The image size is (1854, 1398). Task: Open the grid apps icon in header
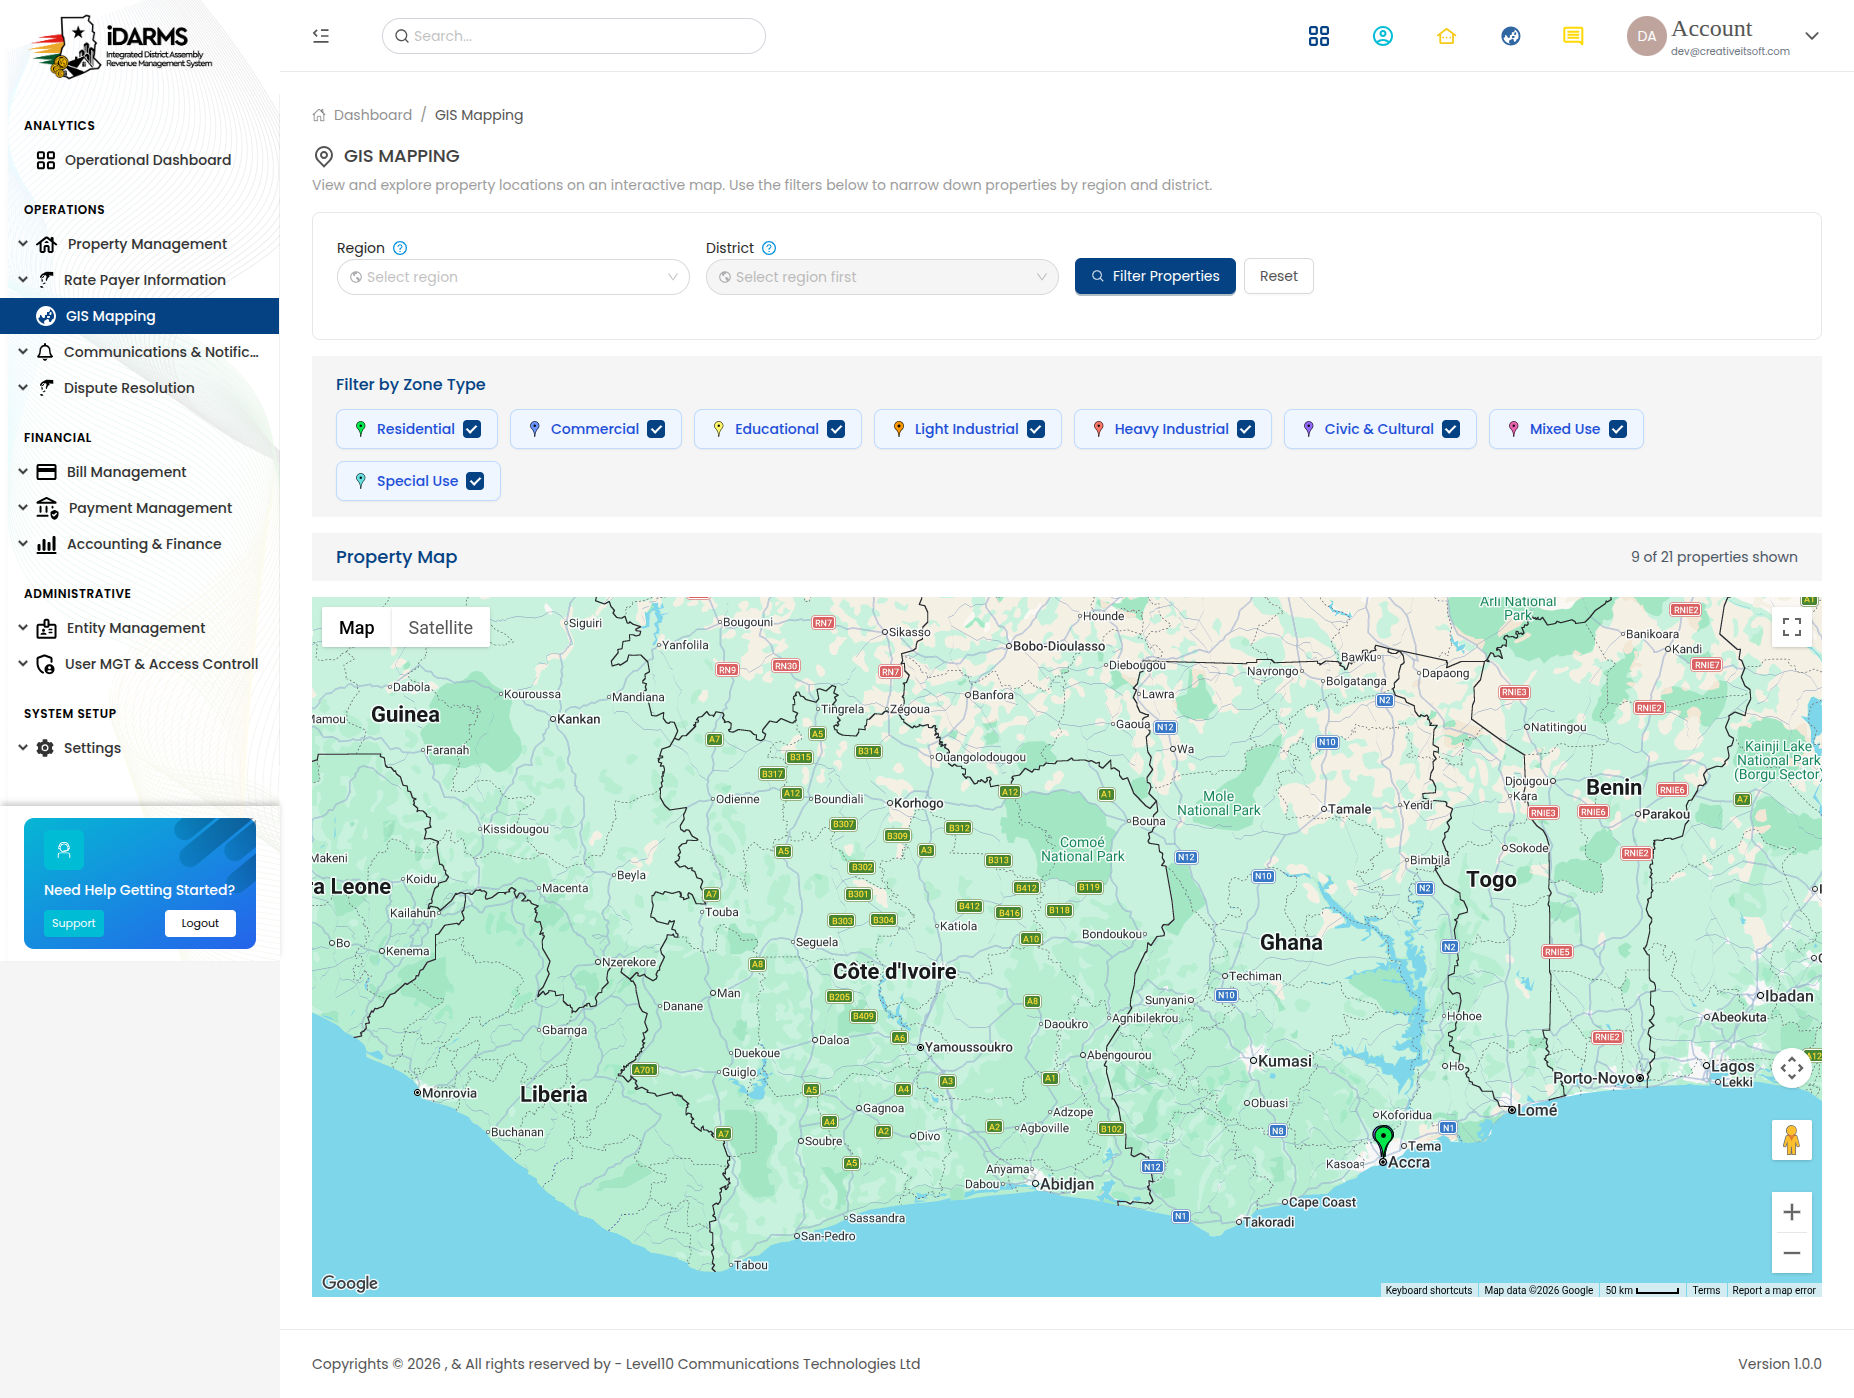[1319, 36]
